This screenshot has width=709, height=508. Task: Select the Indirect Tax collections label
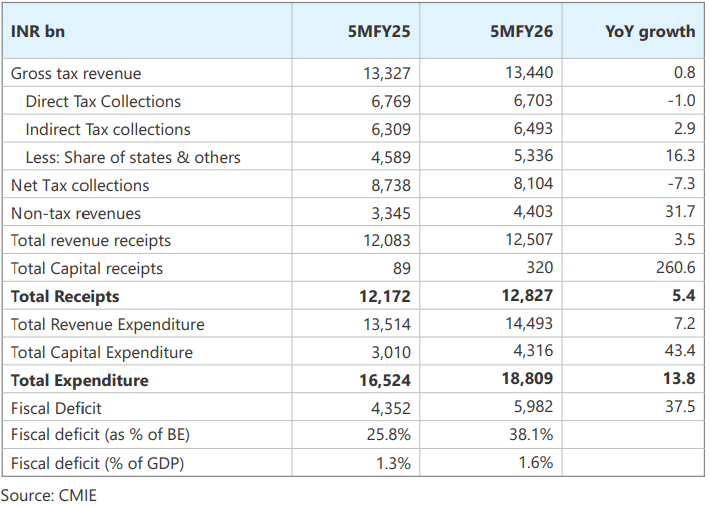(x=108, y=129)
